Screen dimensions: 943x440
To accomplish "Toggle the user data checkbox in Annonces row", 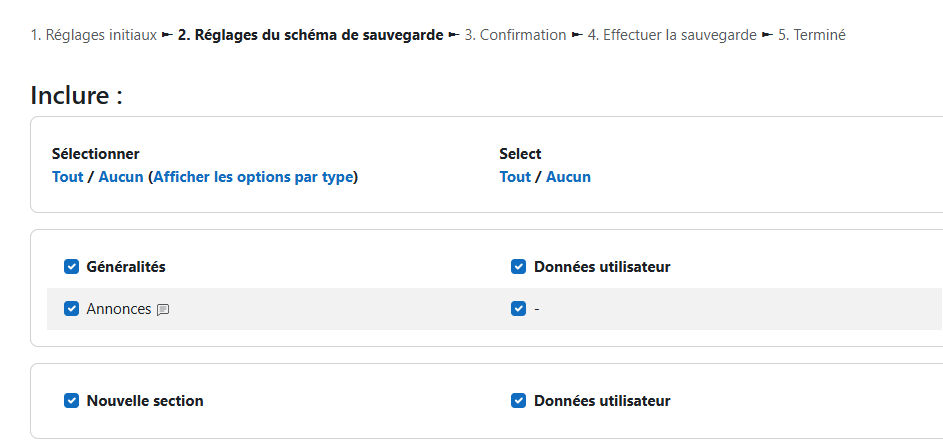I will click(x=518, y=308).
